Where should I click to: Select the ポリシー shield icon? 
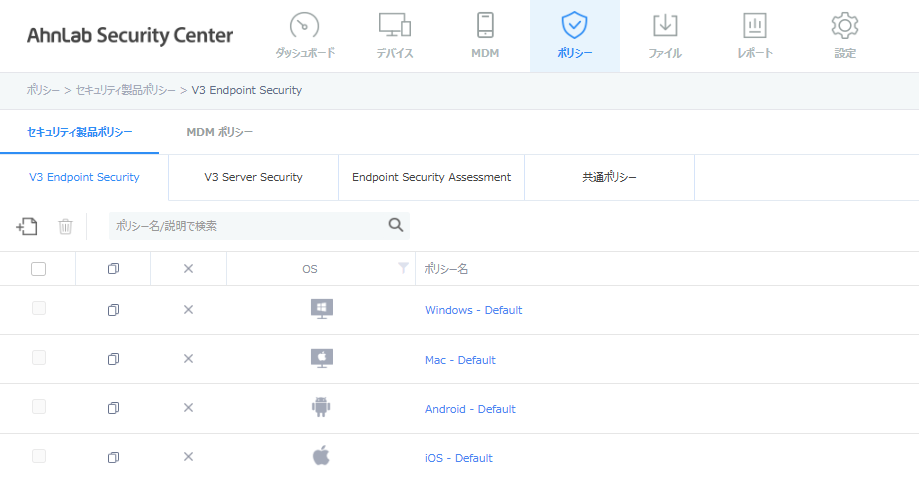(574, 25)
